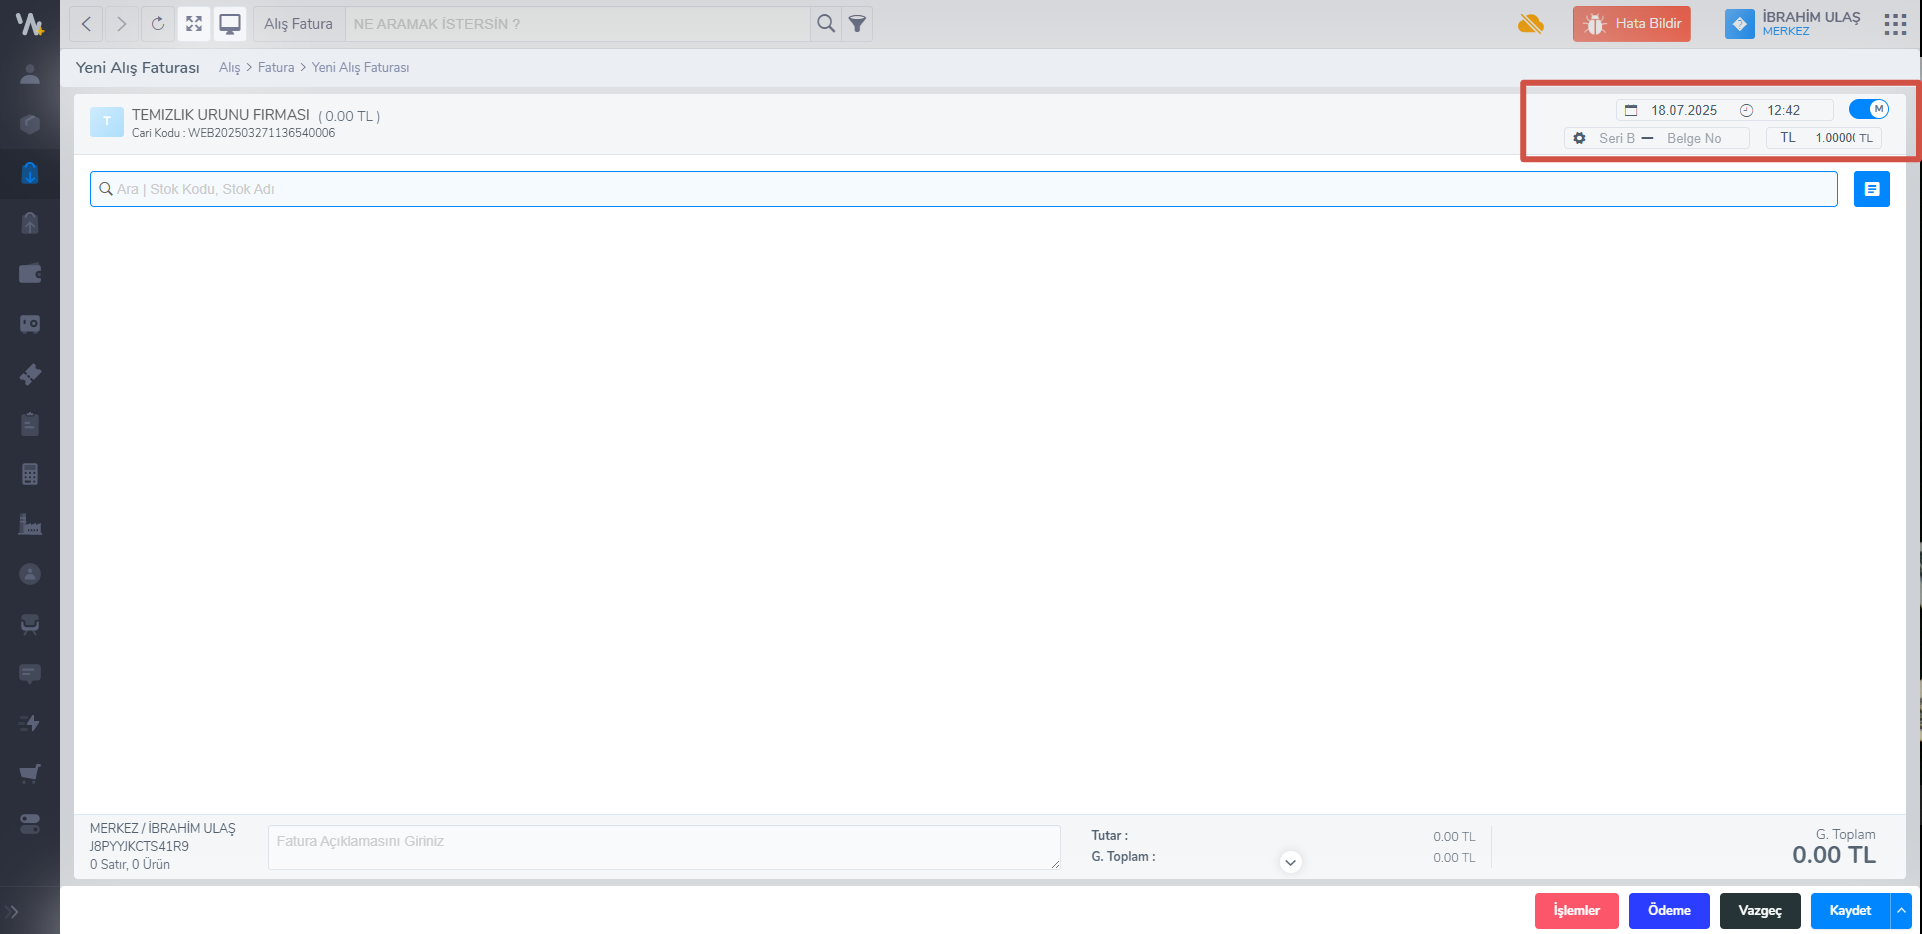The width and height of the screenshot is (1922, 934).
Task: Expand the totals detail chevron
Action: click(1290, 862)
